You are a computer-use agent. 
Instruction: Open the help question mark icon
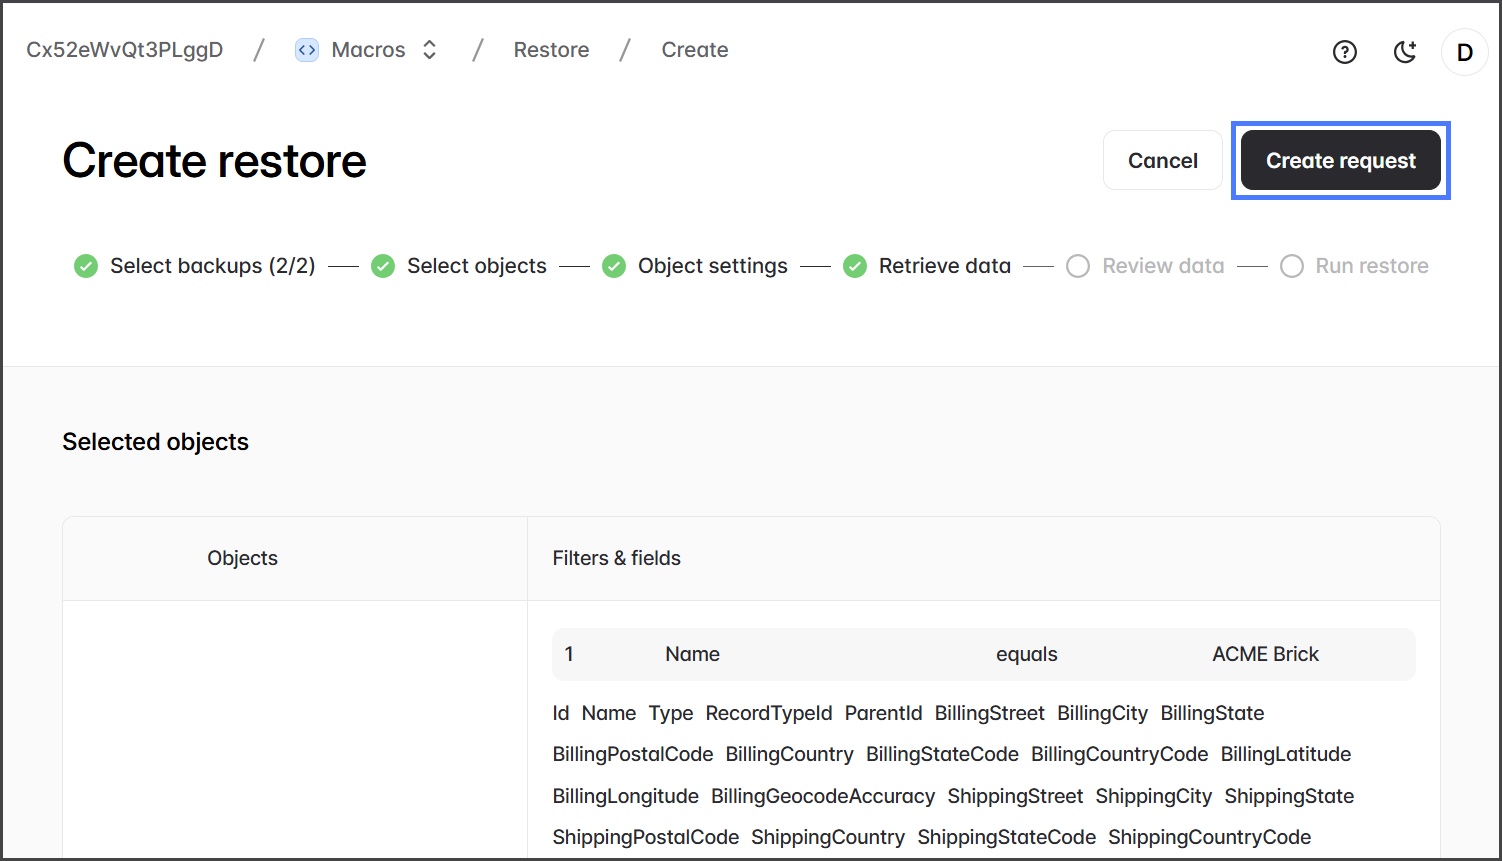(x=1345, y=52)
